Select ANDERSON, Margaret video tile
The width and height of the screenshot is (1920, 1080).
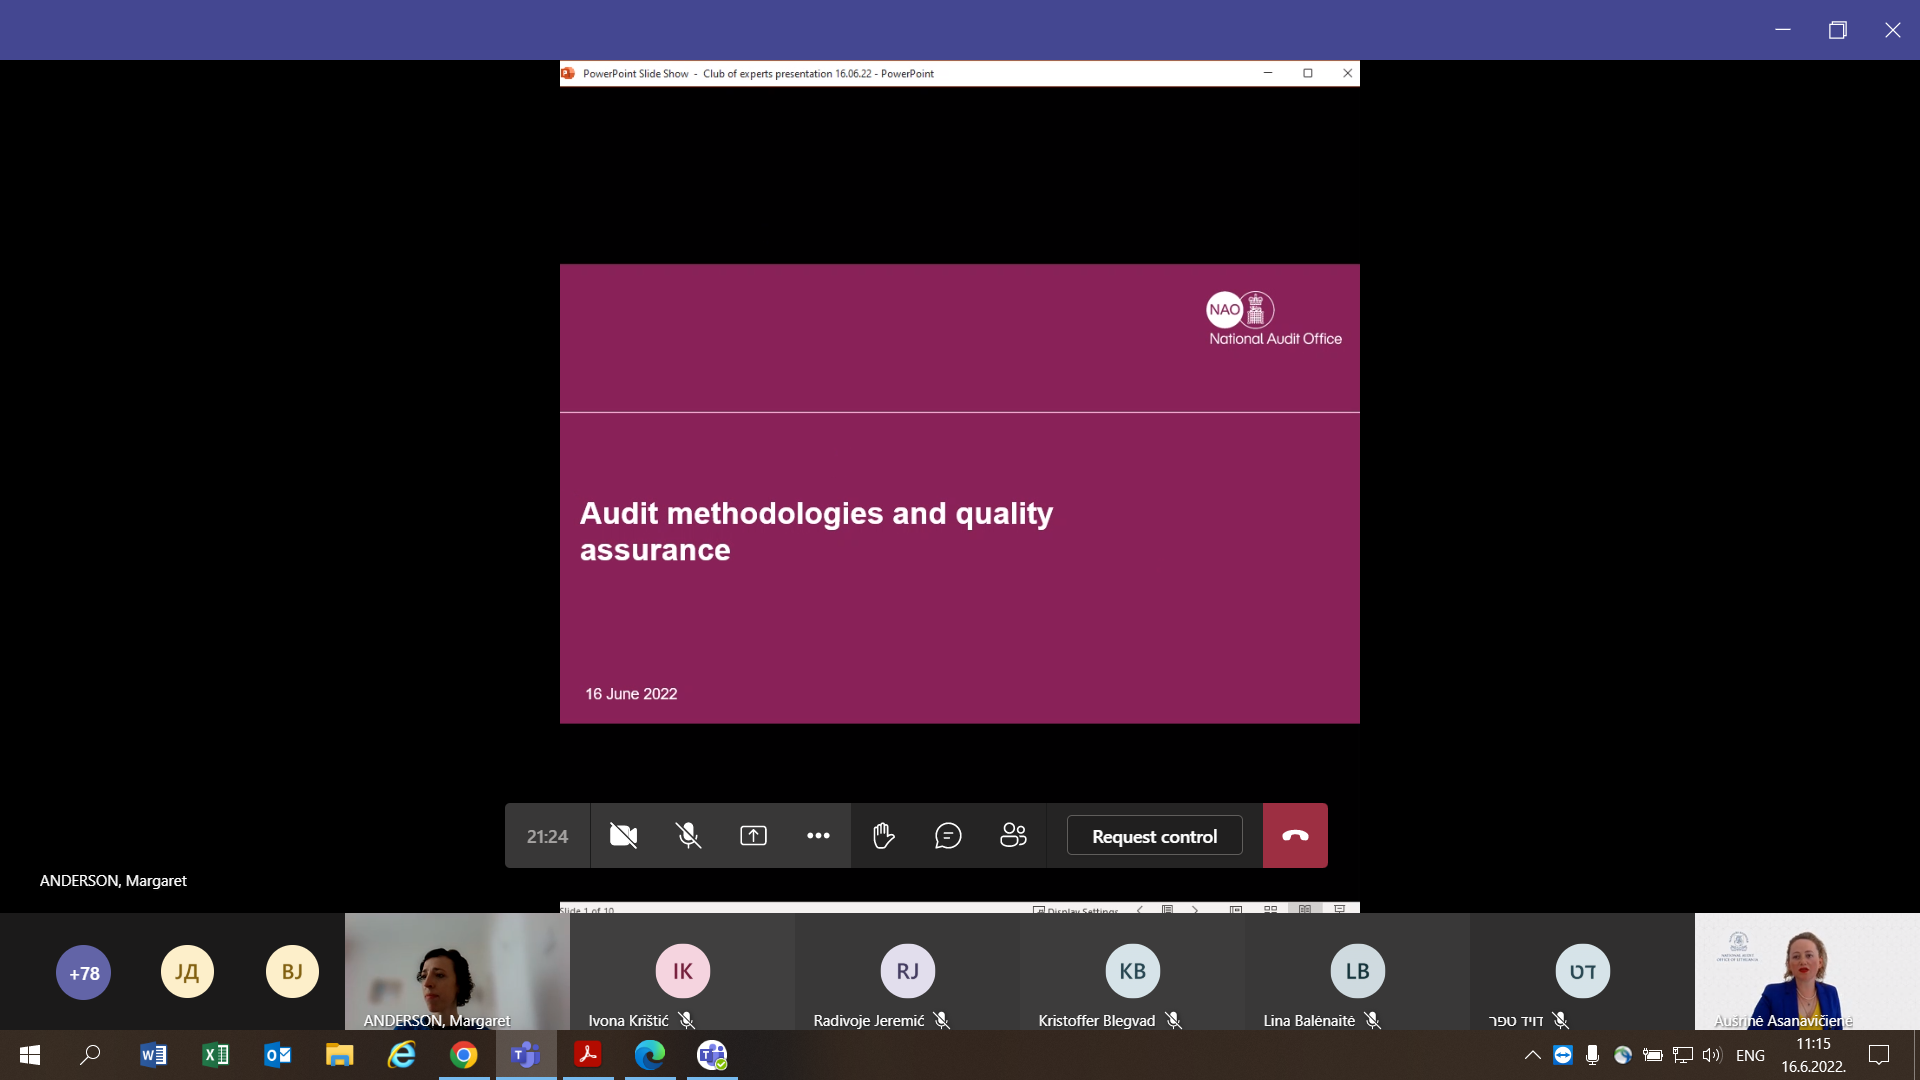[x=457, y=971]
